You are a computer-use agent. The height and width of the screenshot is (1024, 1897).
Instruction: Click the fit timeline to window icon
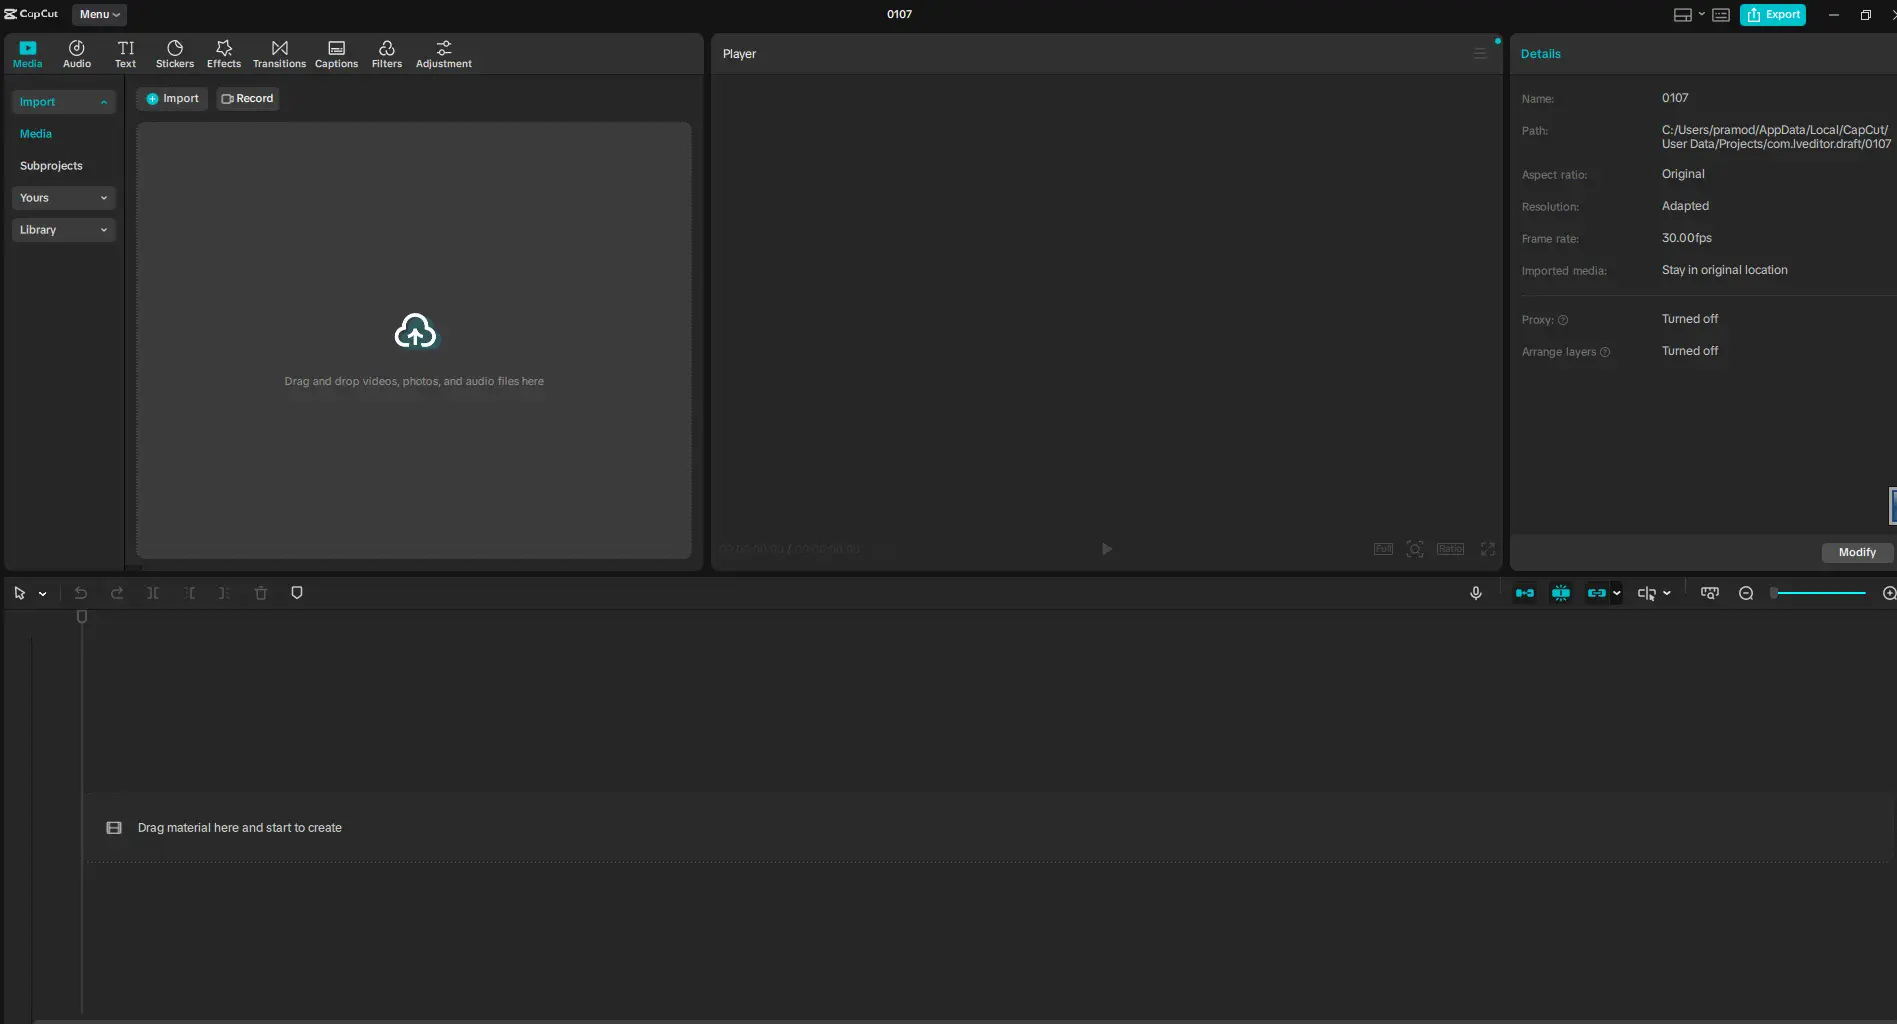pos(1710,593)
